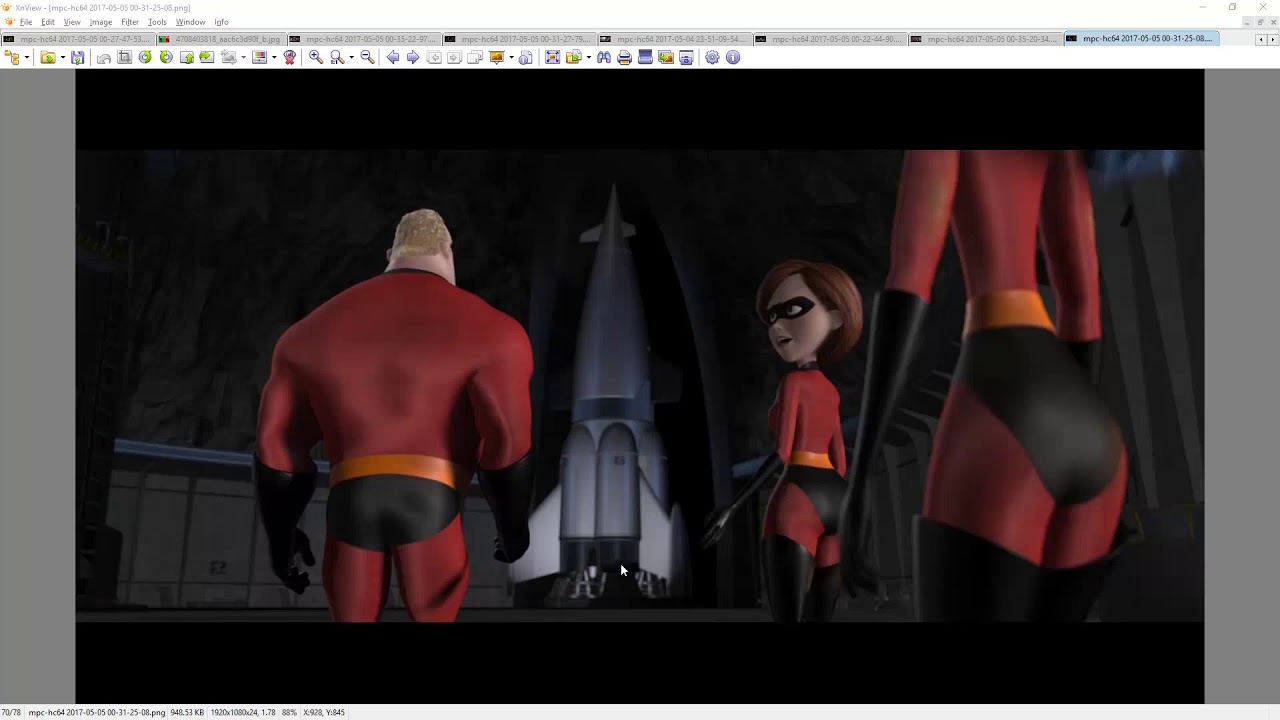Viewport: 1280px width, 720px height.
Task: Click the multipage windows icon
Action: click(x=475, y=58)
